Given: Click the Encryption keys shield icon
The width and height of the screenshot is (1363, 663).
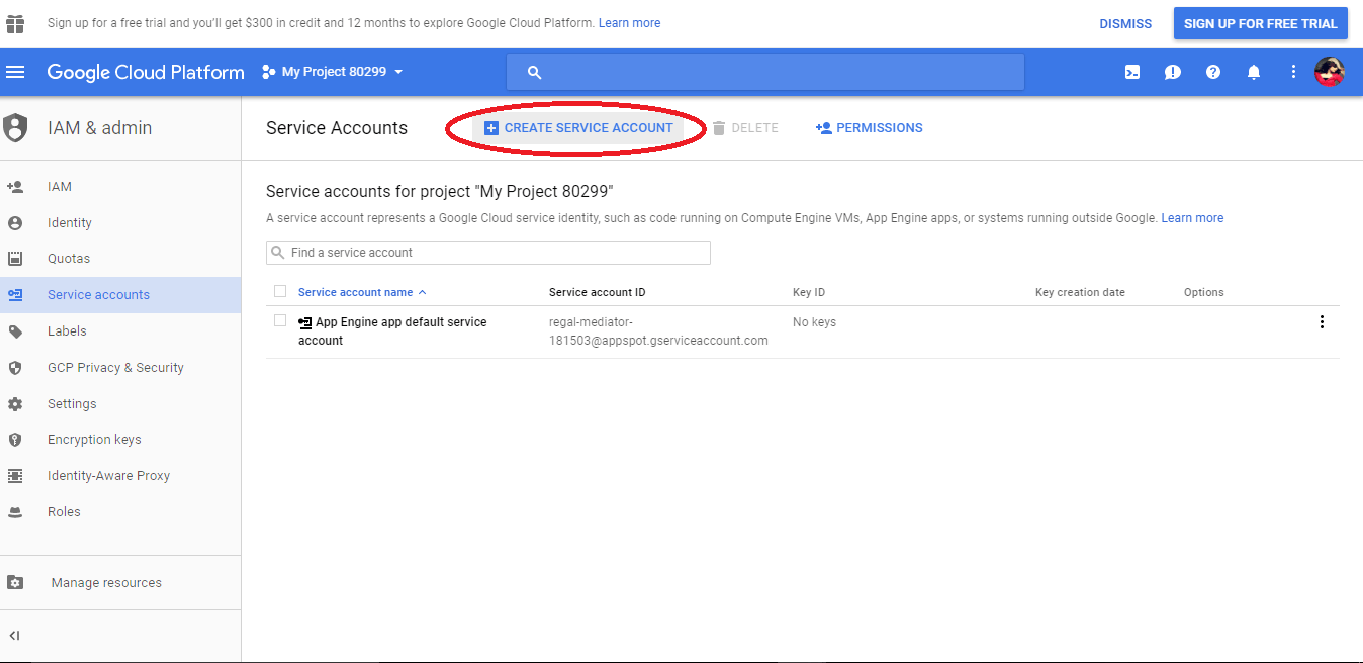Looking at the screenshot, I should [15, 440].
